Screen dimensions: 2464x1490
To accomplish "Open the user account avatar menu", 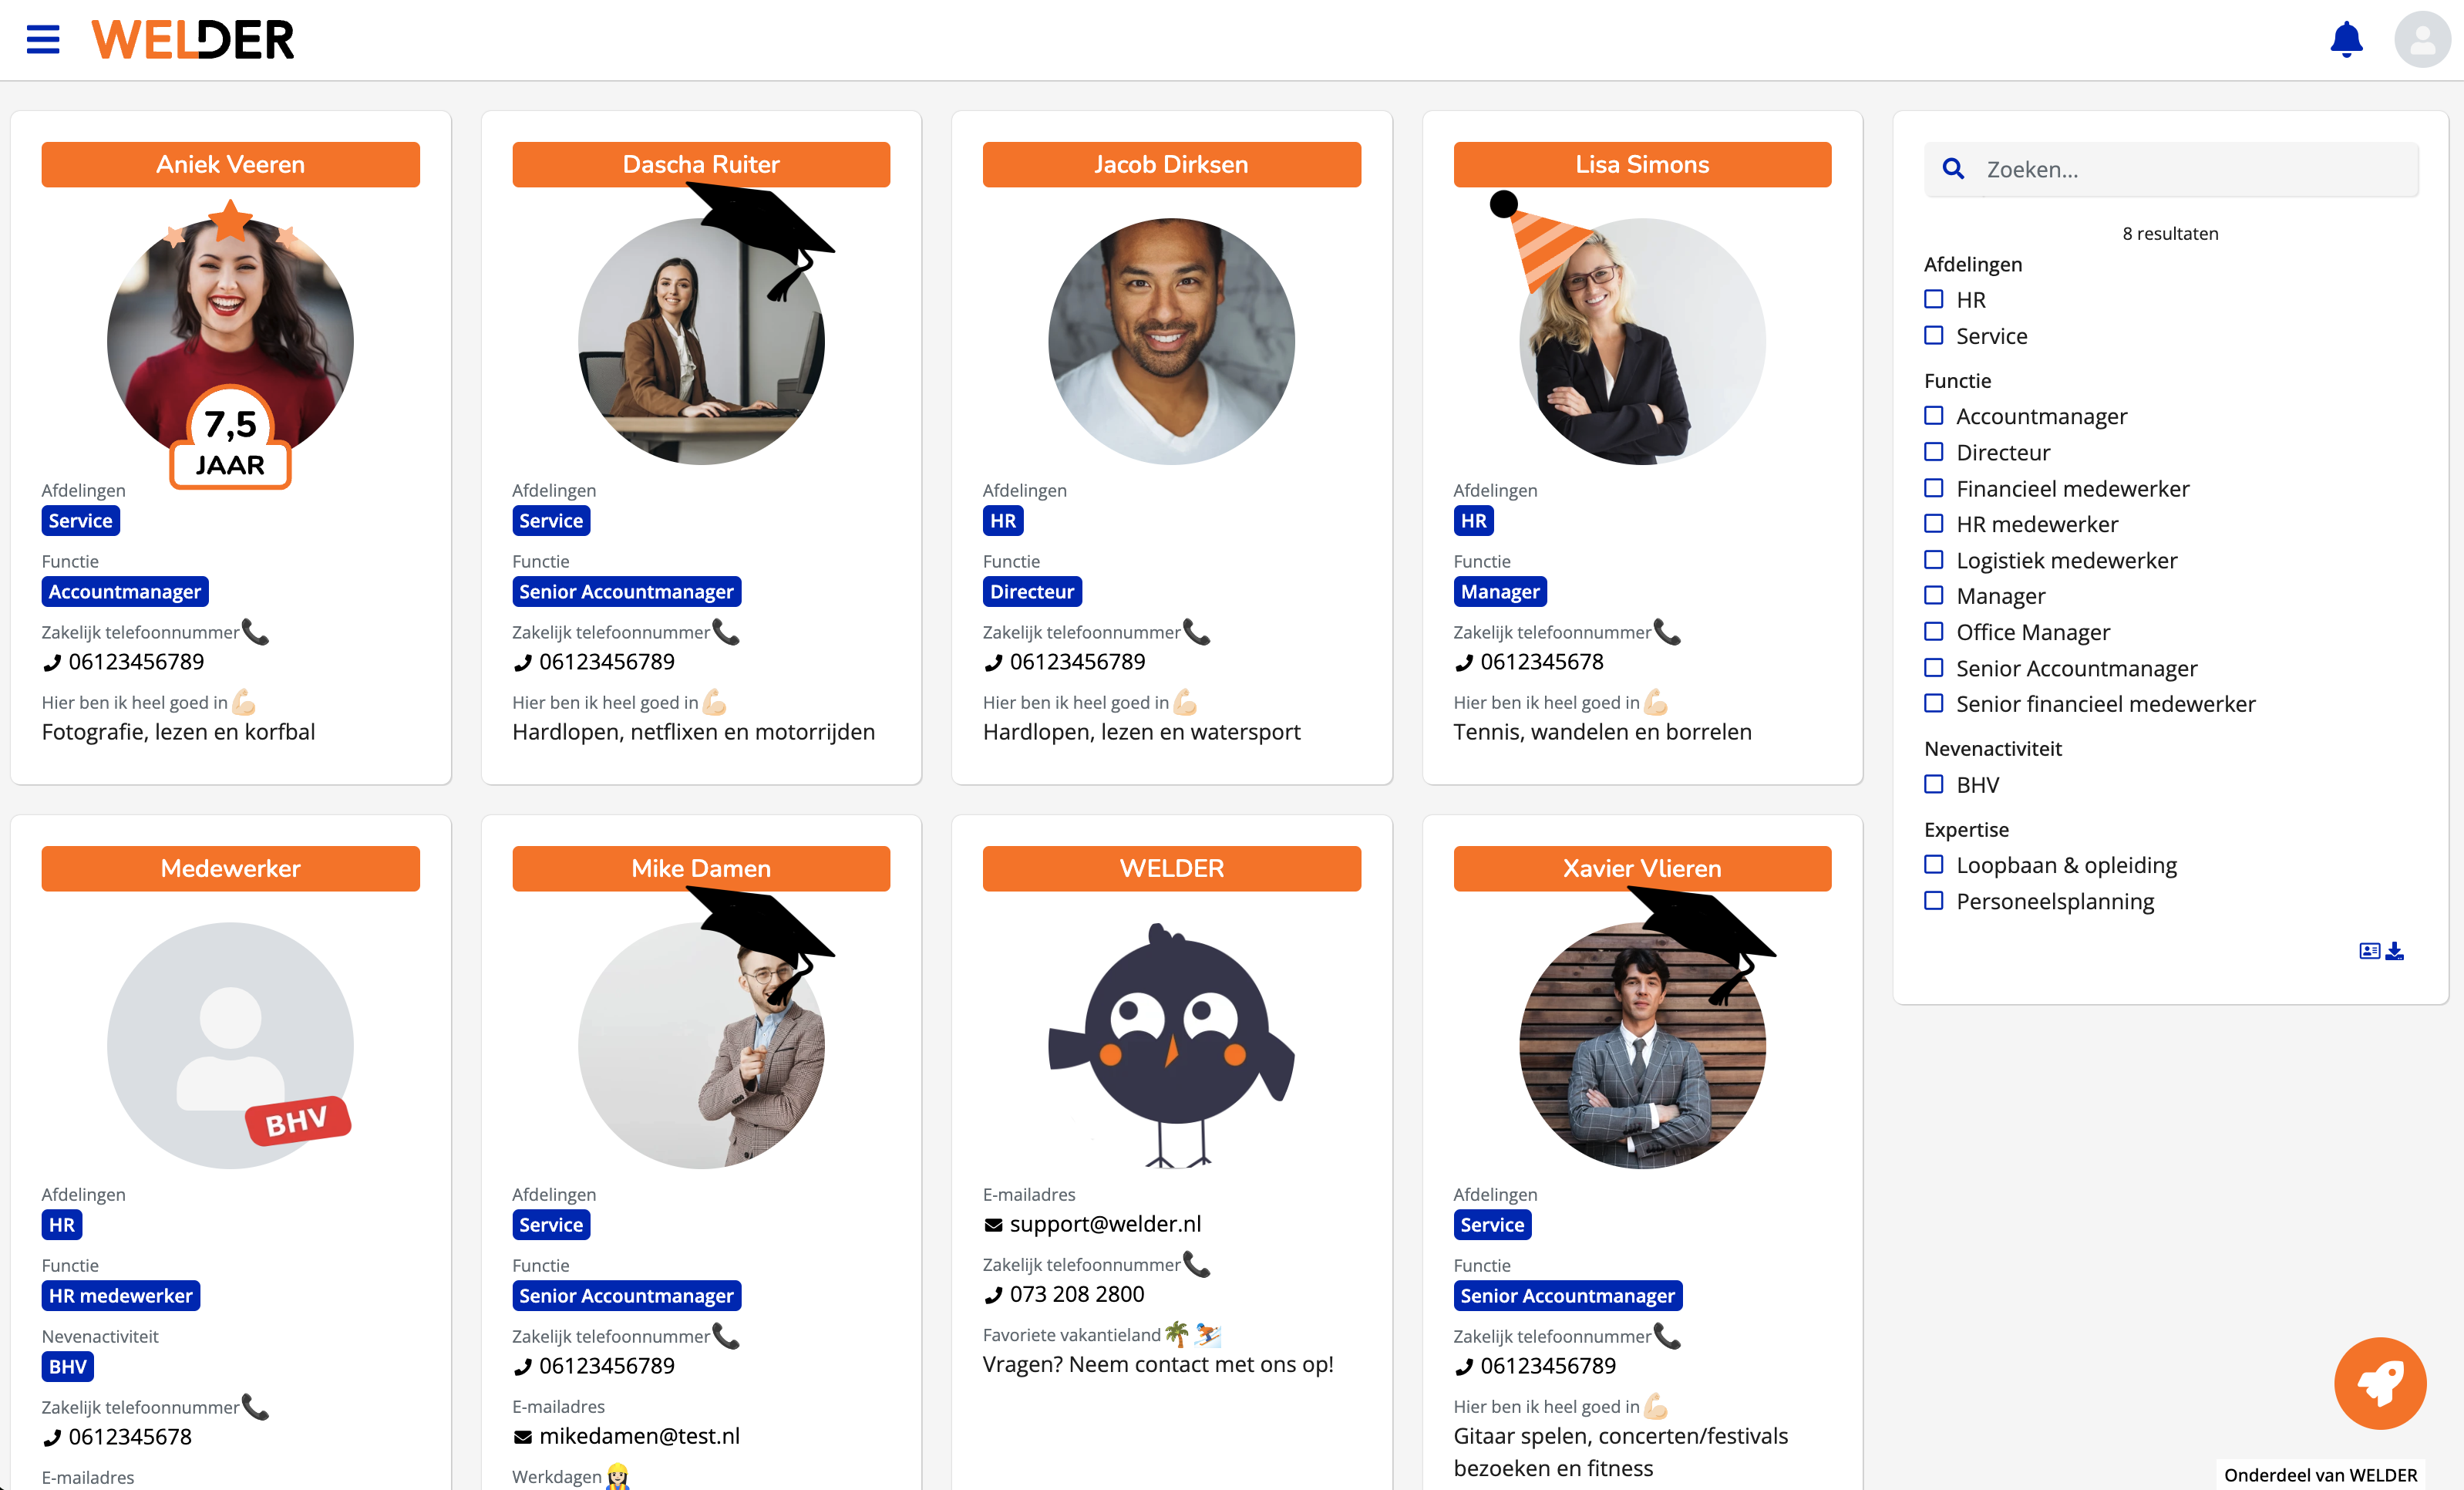I will pos(2421,39).
